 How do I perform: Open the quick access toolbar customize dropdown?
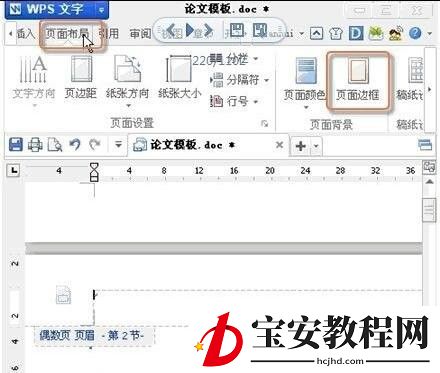118,145
